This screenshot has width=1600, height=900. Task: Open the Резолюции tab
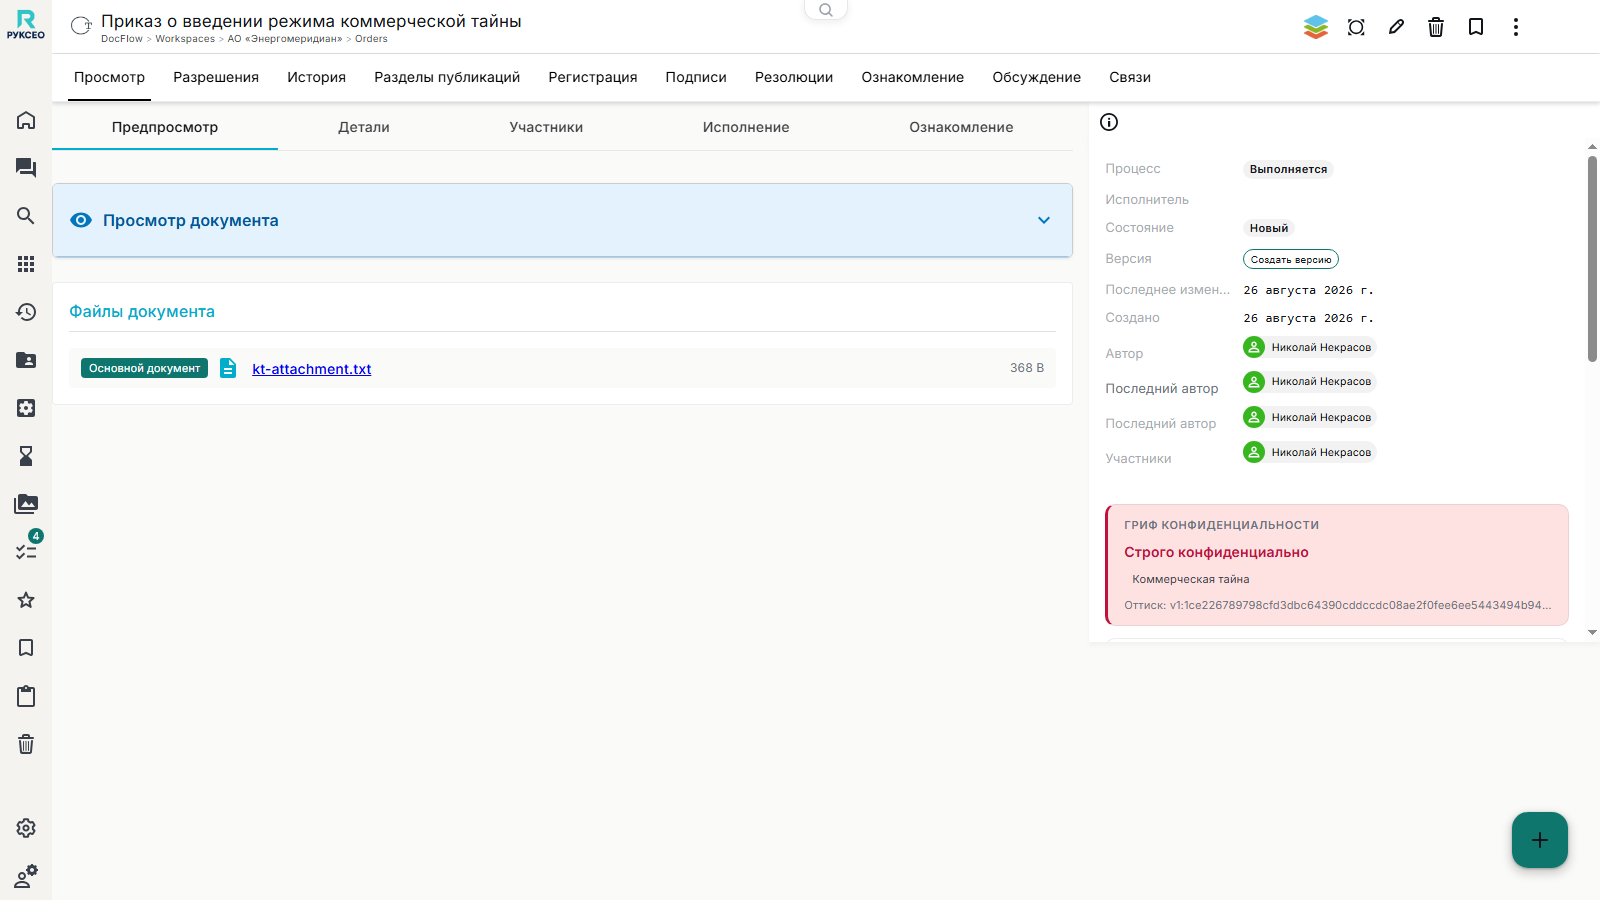tap(794, 77)
